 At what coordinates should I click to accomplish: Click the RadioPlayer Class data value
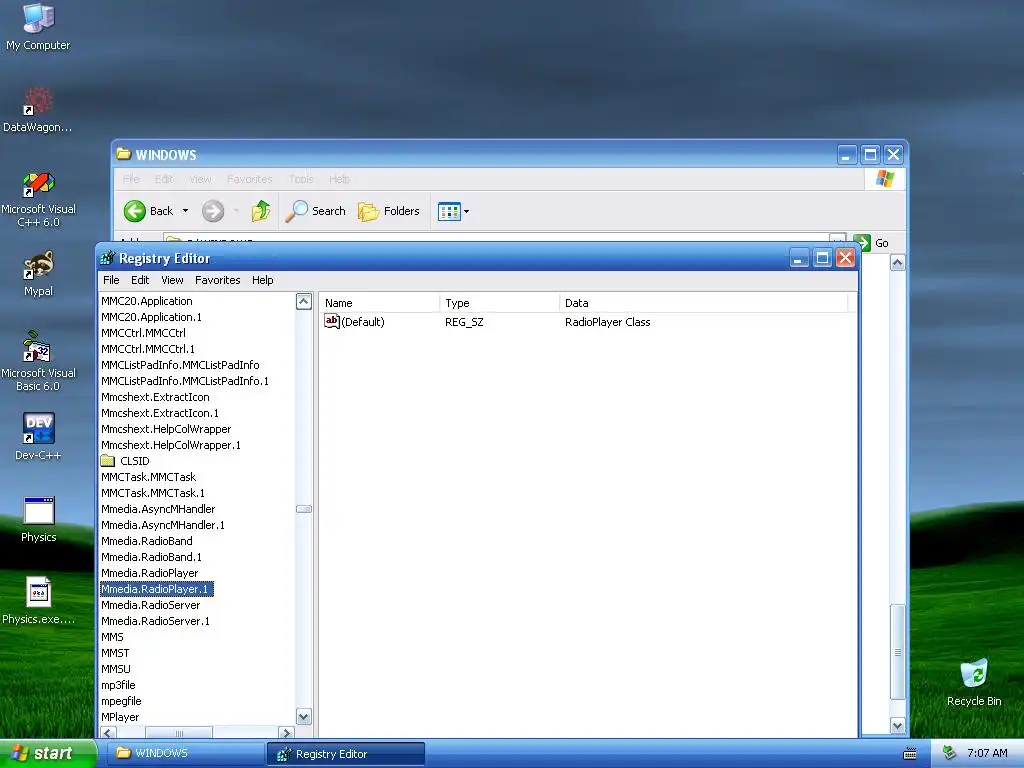click(x=607, y=322)
